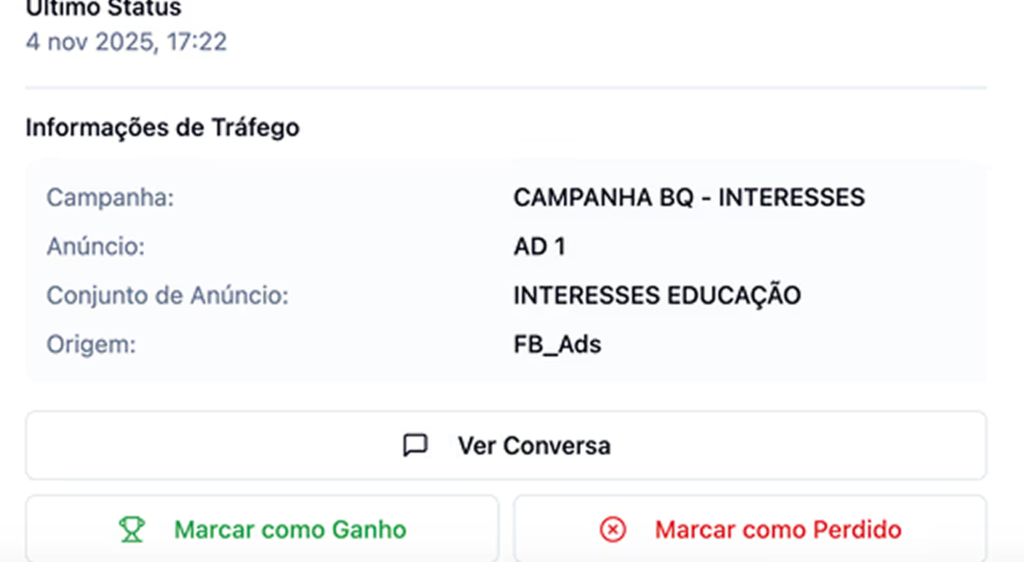
Task: Click Conjunto de Anúncio label
Action: [167, 296]
